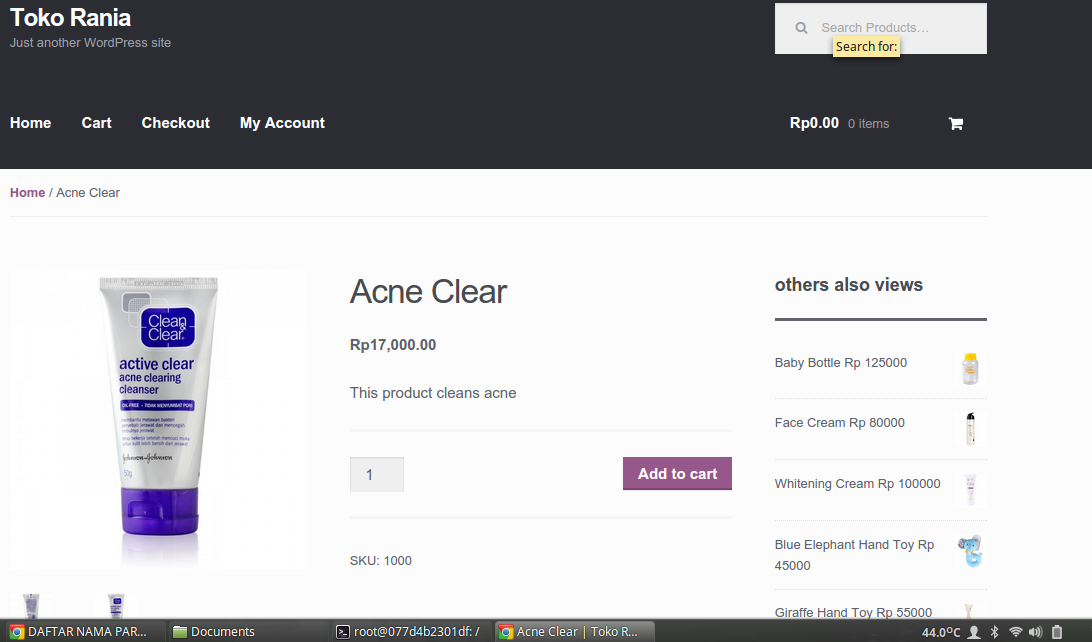Click the '0 items' cart count text
The width and height of the screenshot is (1092, 642).
click(x=868, y=124)
